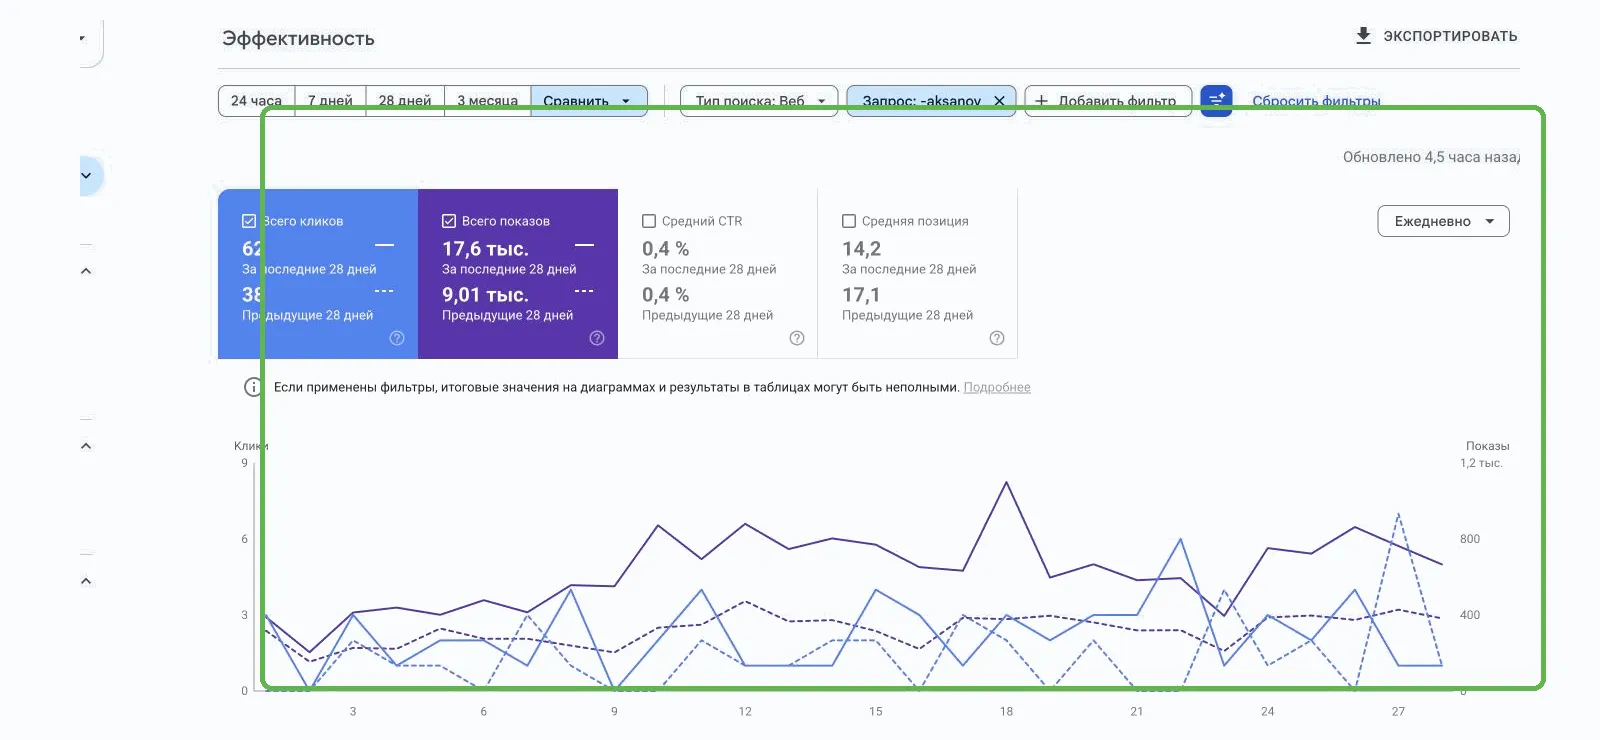Image resolution: width=1600 pixels, height=740 pixels.
Task: Click the "Эффективность" page heading
Action: tap(298, 39)
